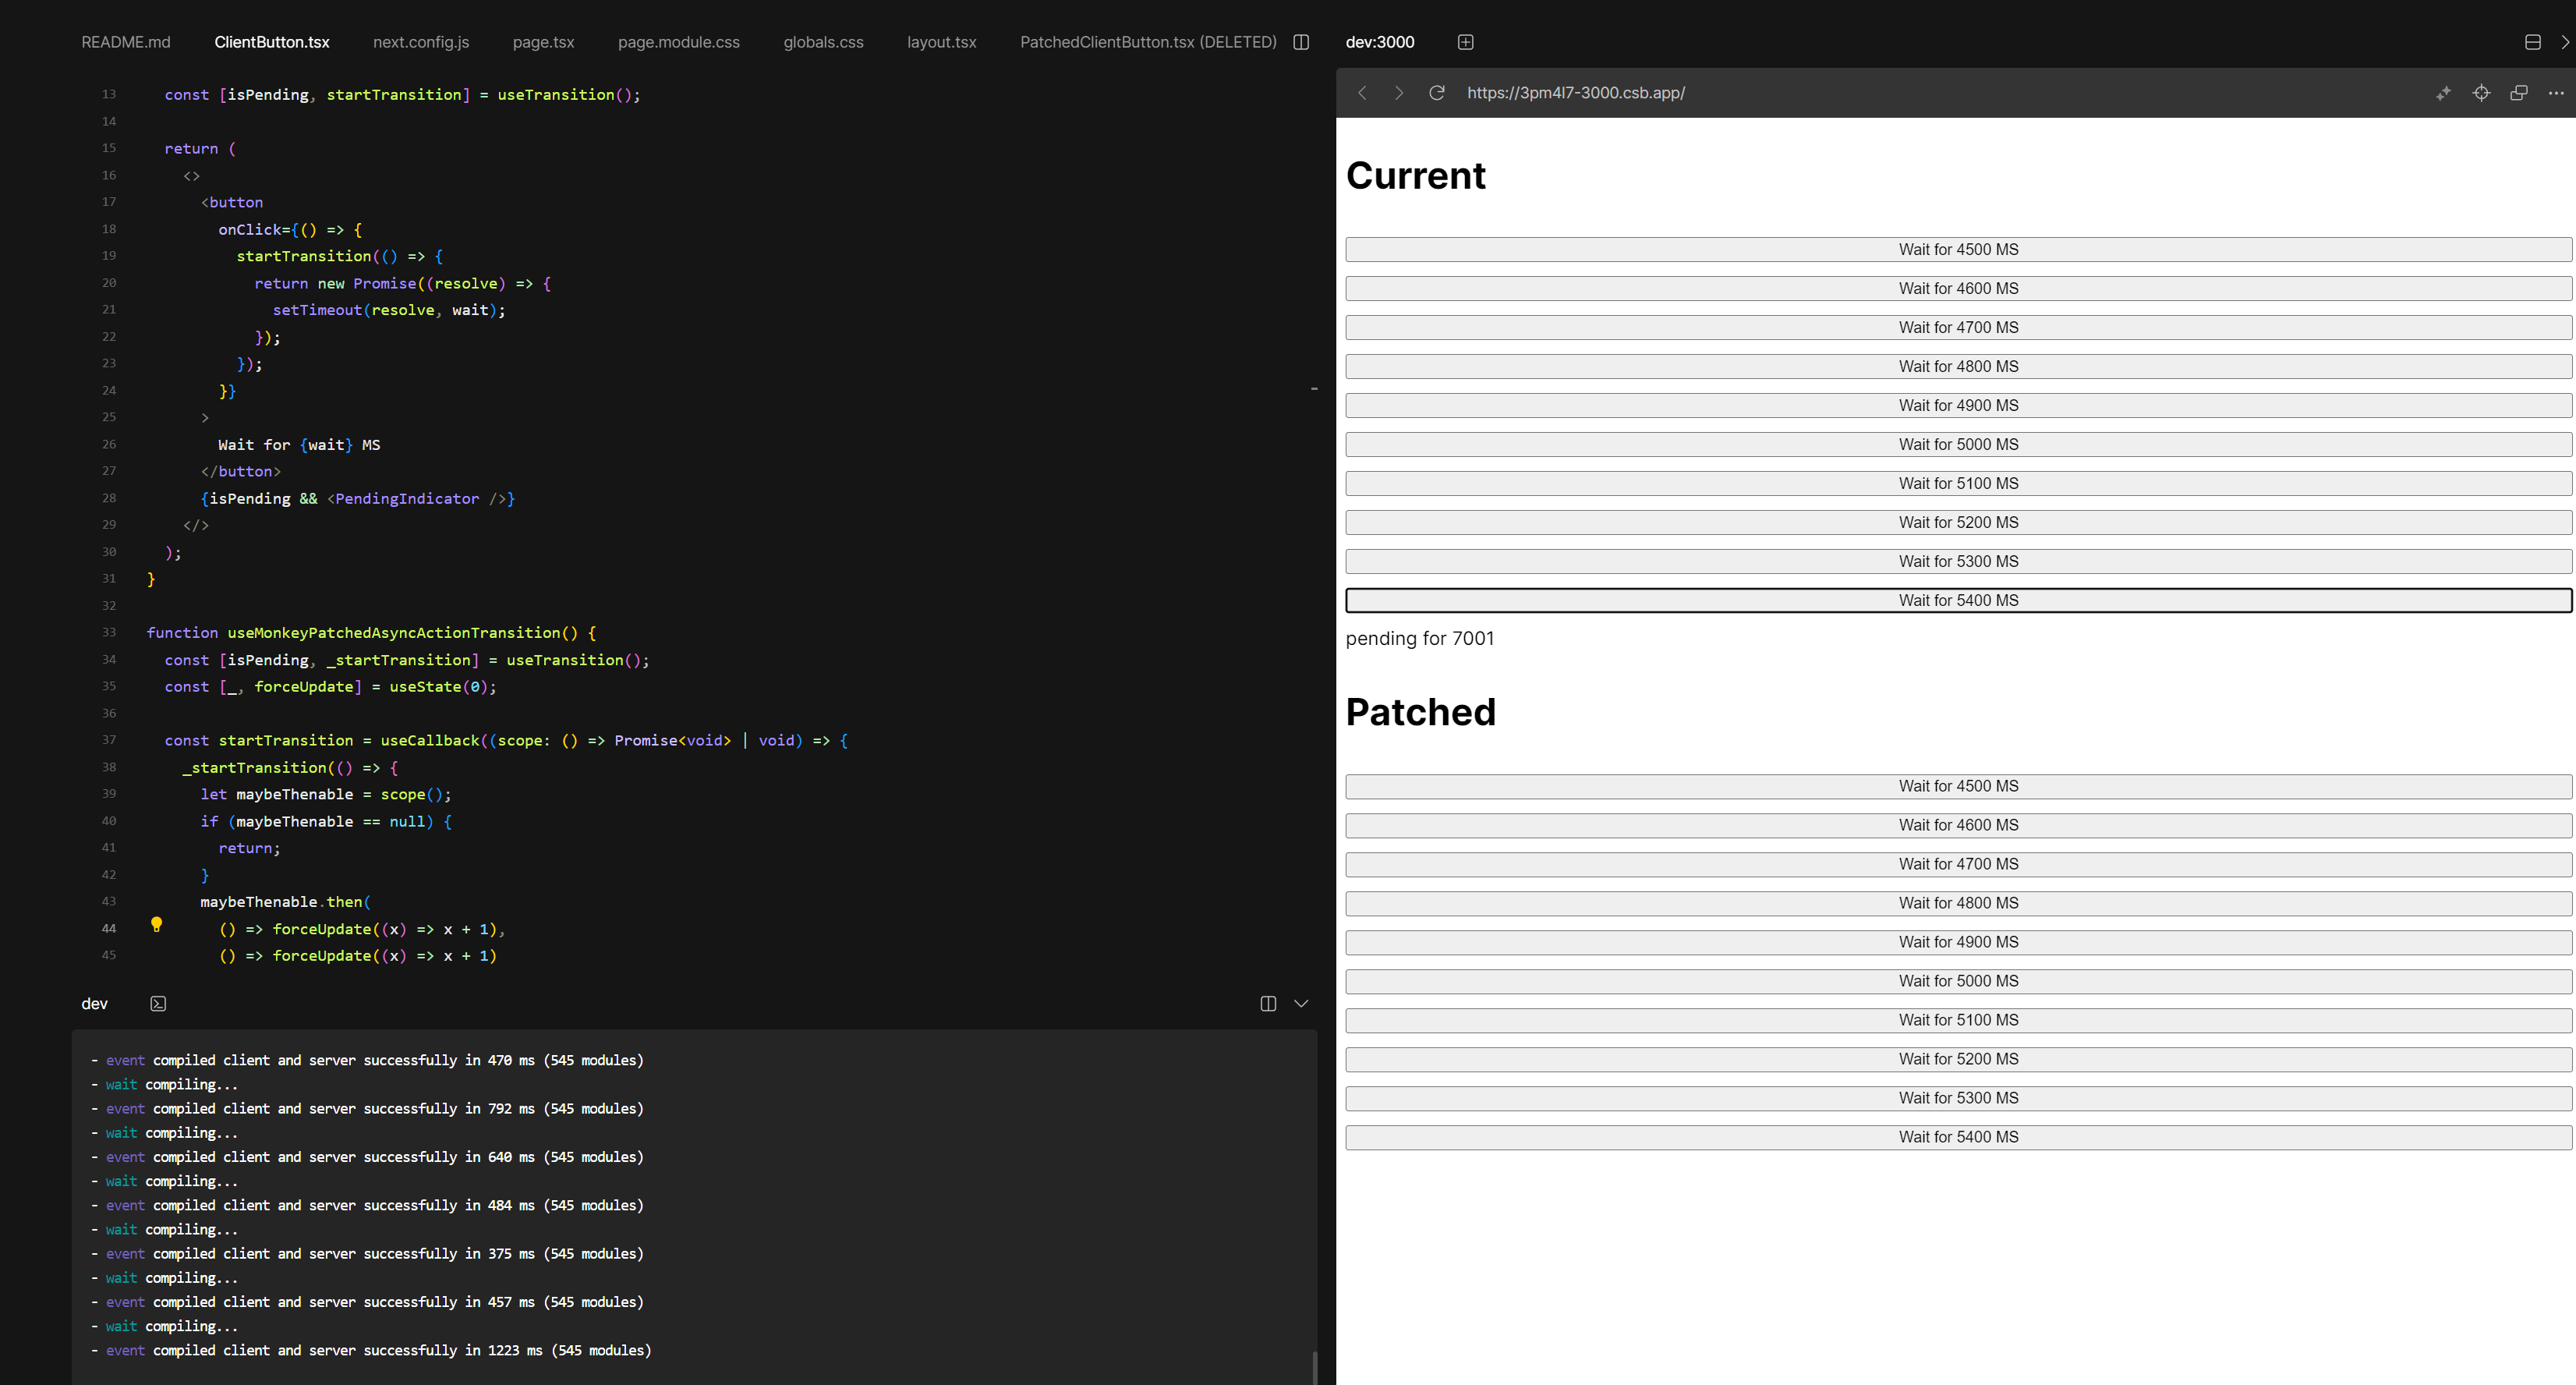Screen dimensions: 2576x1385
Task: Click the browser back arrow
Action: [1362, 93]
